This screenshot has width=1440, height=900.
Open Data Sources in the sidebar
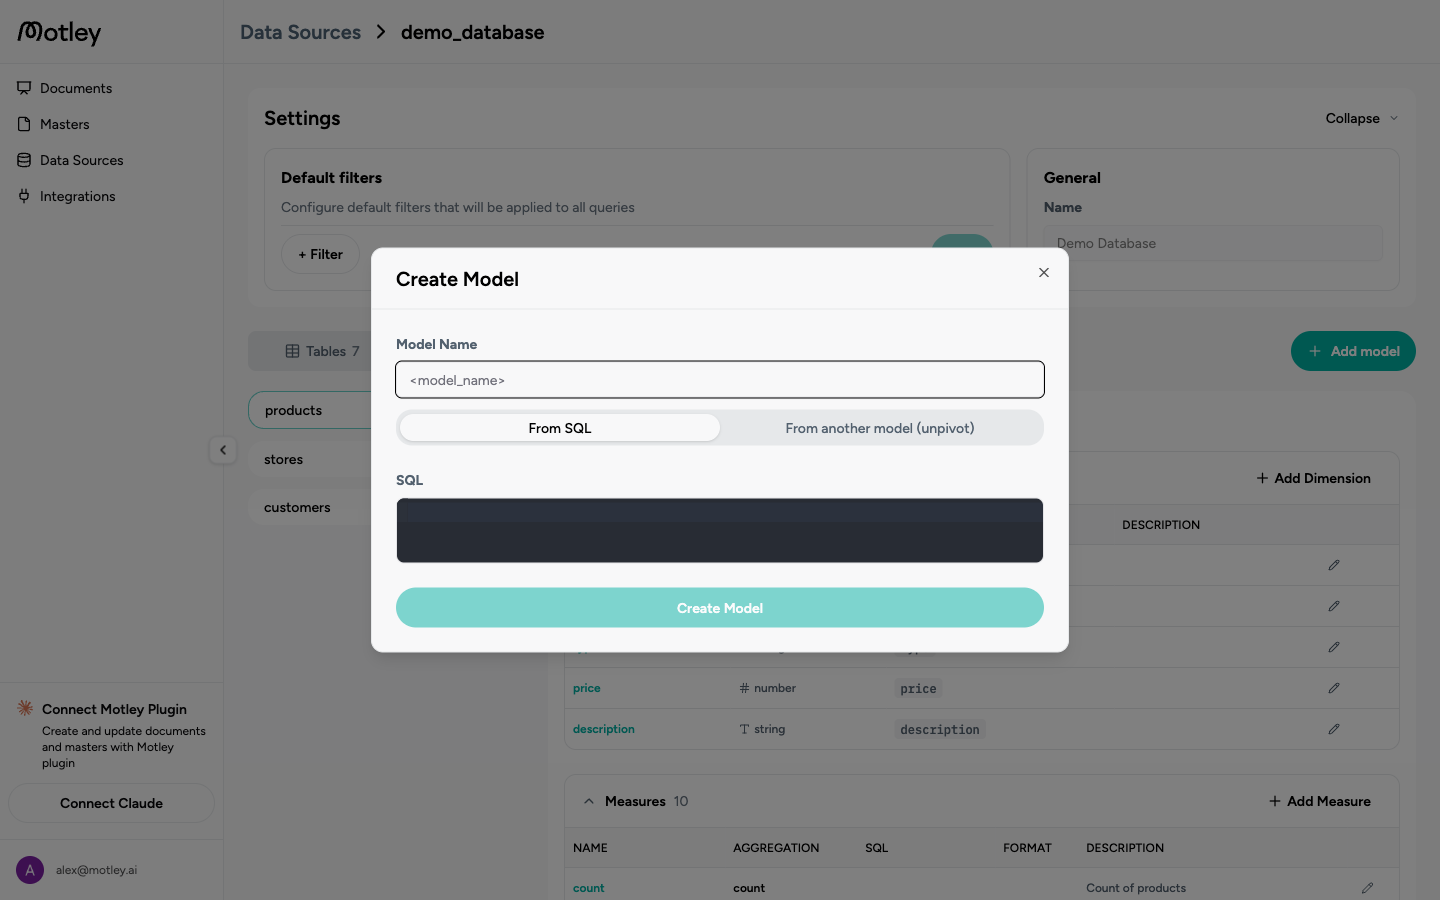tap(82, 160)
